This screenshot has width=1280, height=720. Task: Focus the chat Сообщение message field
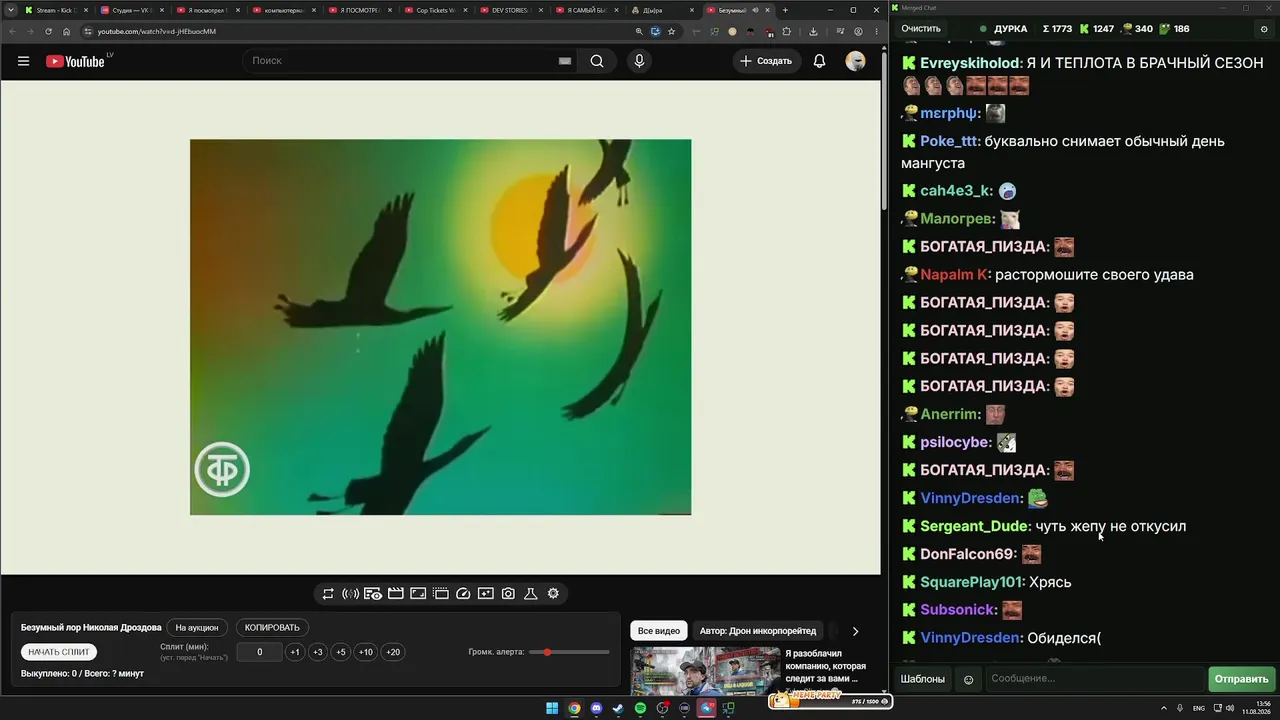[1095, 679]
